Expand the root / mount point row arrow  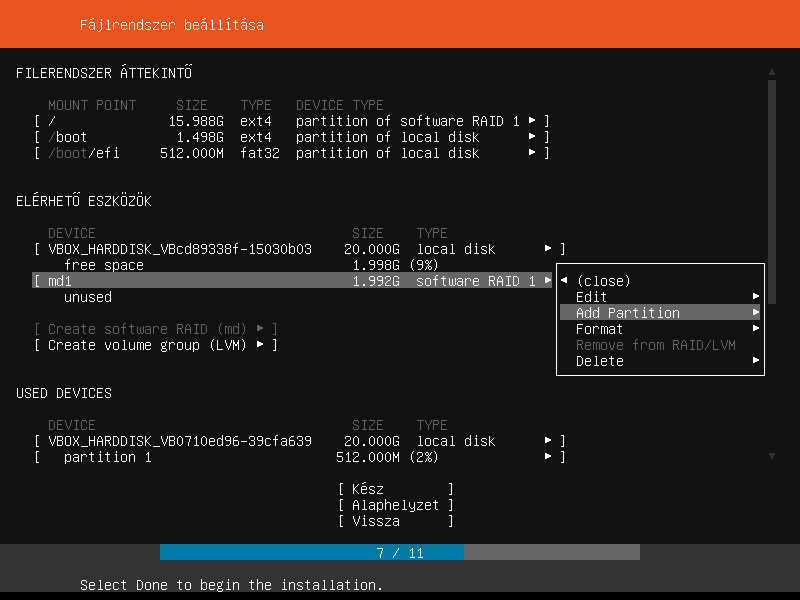[532, 121]
